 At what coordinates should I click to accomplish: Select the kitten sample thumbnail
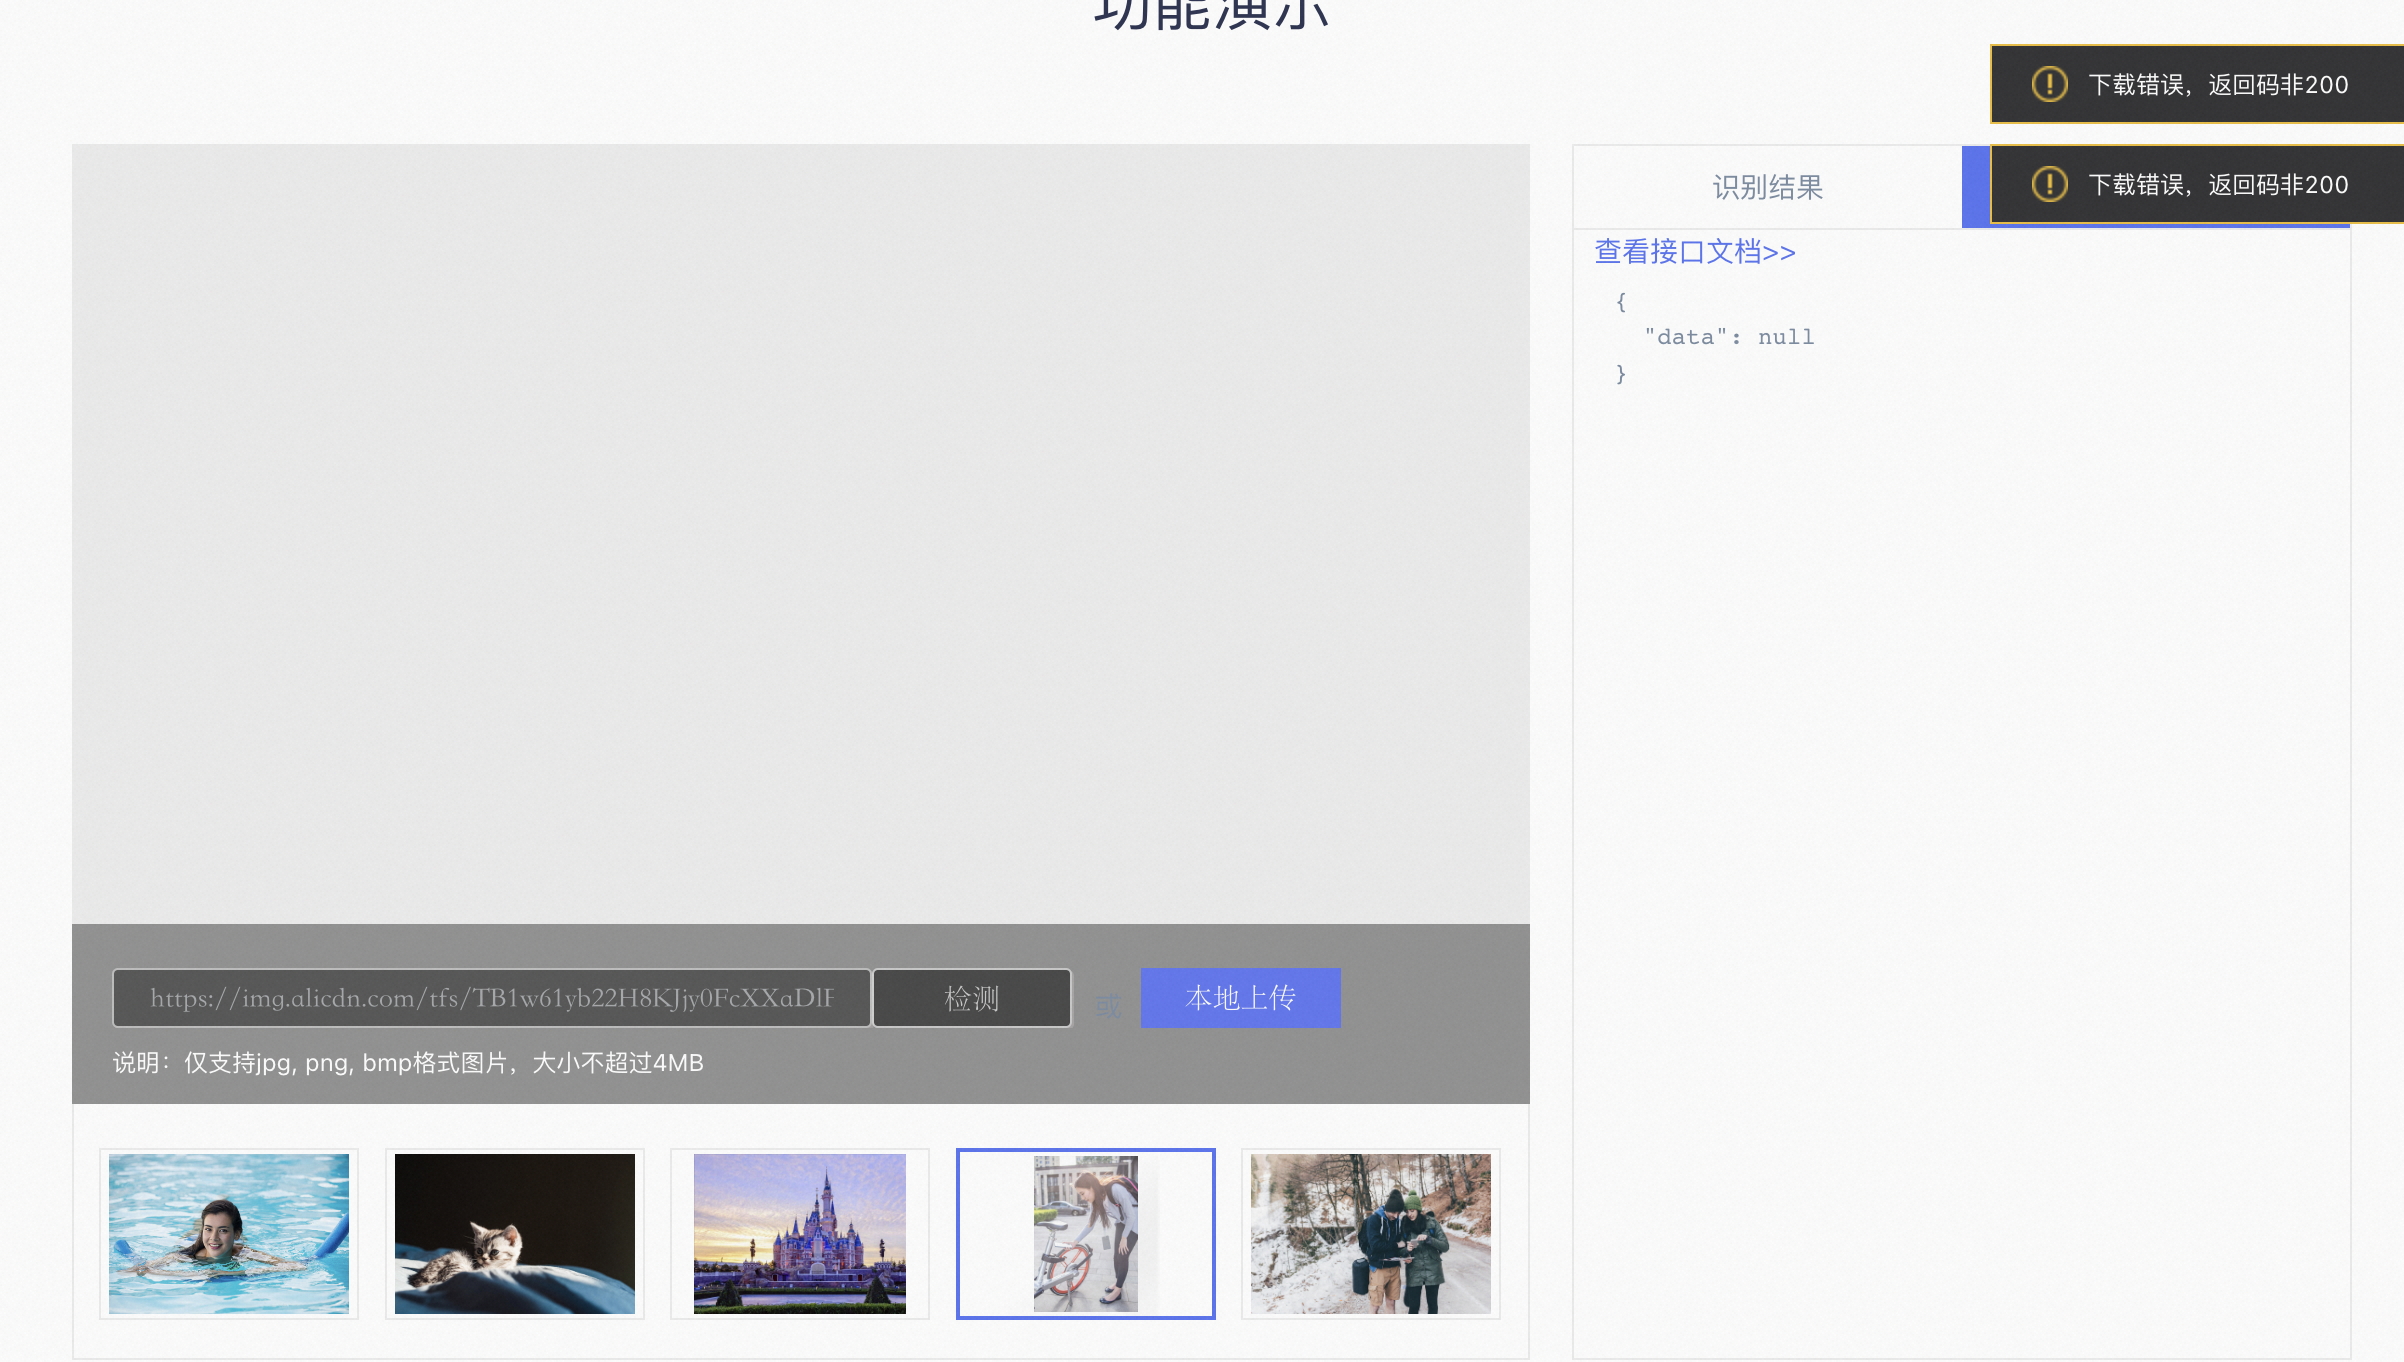[x=515, y=1234]
